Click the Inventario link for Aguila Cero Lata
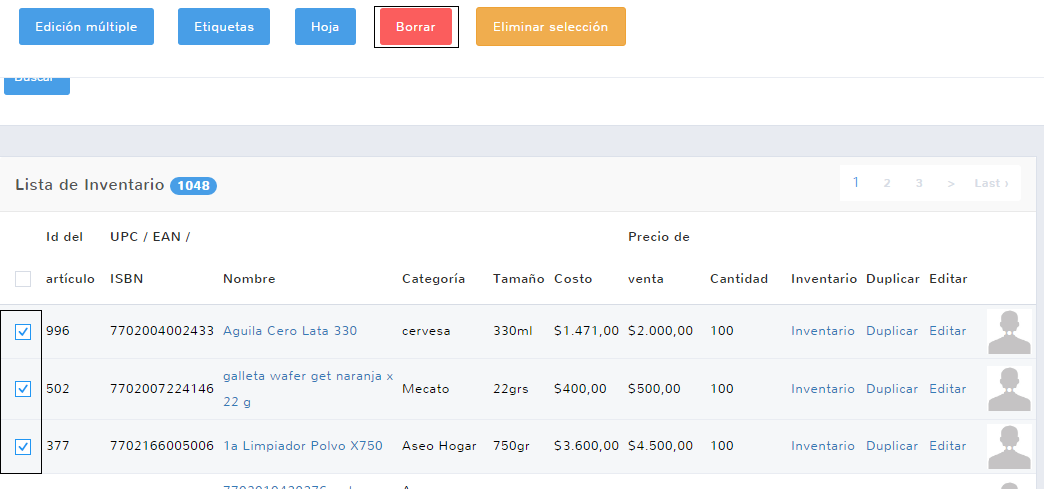The height and width of the screenshot is (489, 1044). tap(823, 331)
